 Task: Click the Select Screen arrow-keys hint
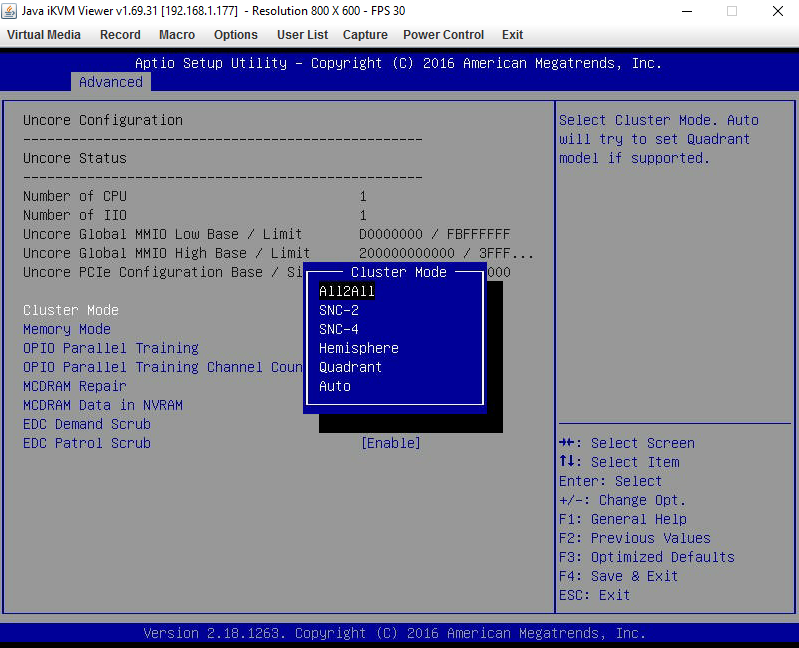[x=627, y=443]
